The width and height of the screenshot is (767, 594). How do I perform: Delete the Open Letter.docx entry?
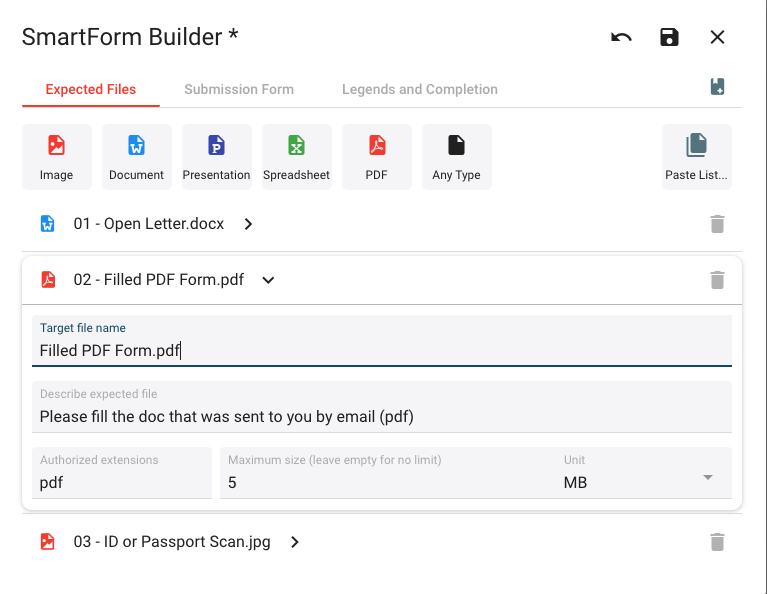point(717,224)
